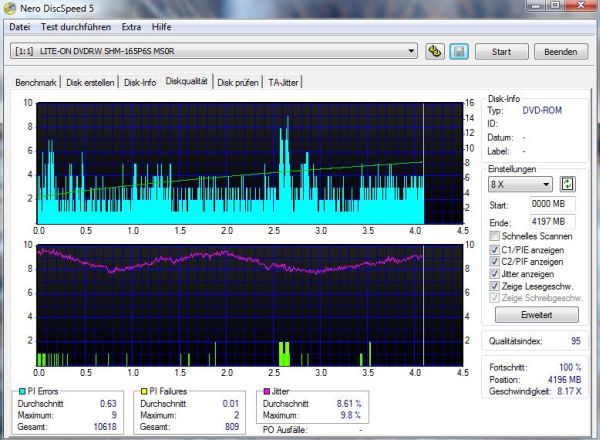Screen dimensions: 600x440
Task: Toggle the Jitter anzeigen checkbox
Action: click(493, 272)
